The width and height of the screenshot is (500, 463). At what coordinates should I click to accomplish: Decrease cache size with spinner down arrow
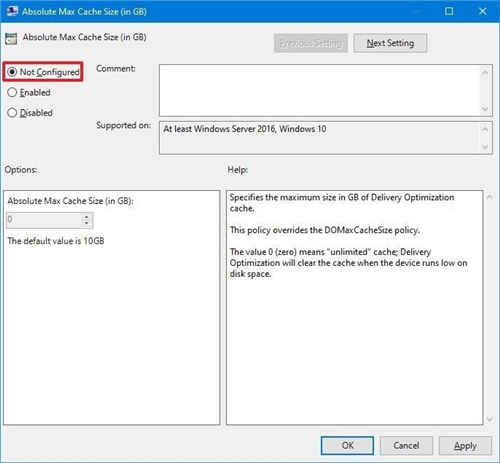[86, 224]
